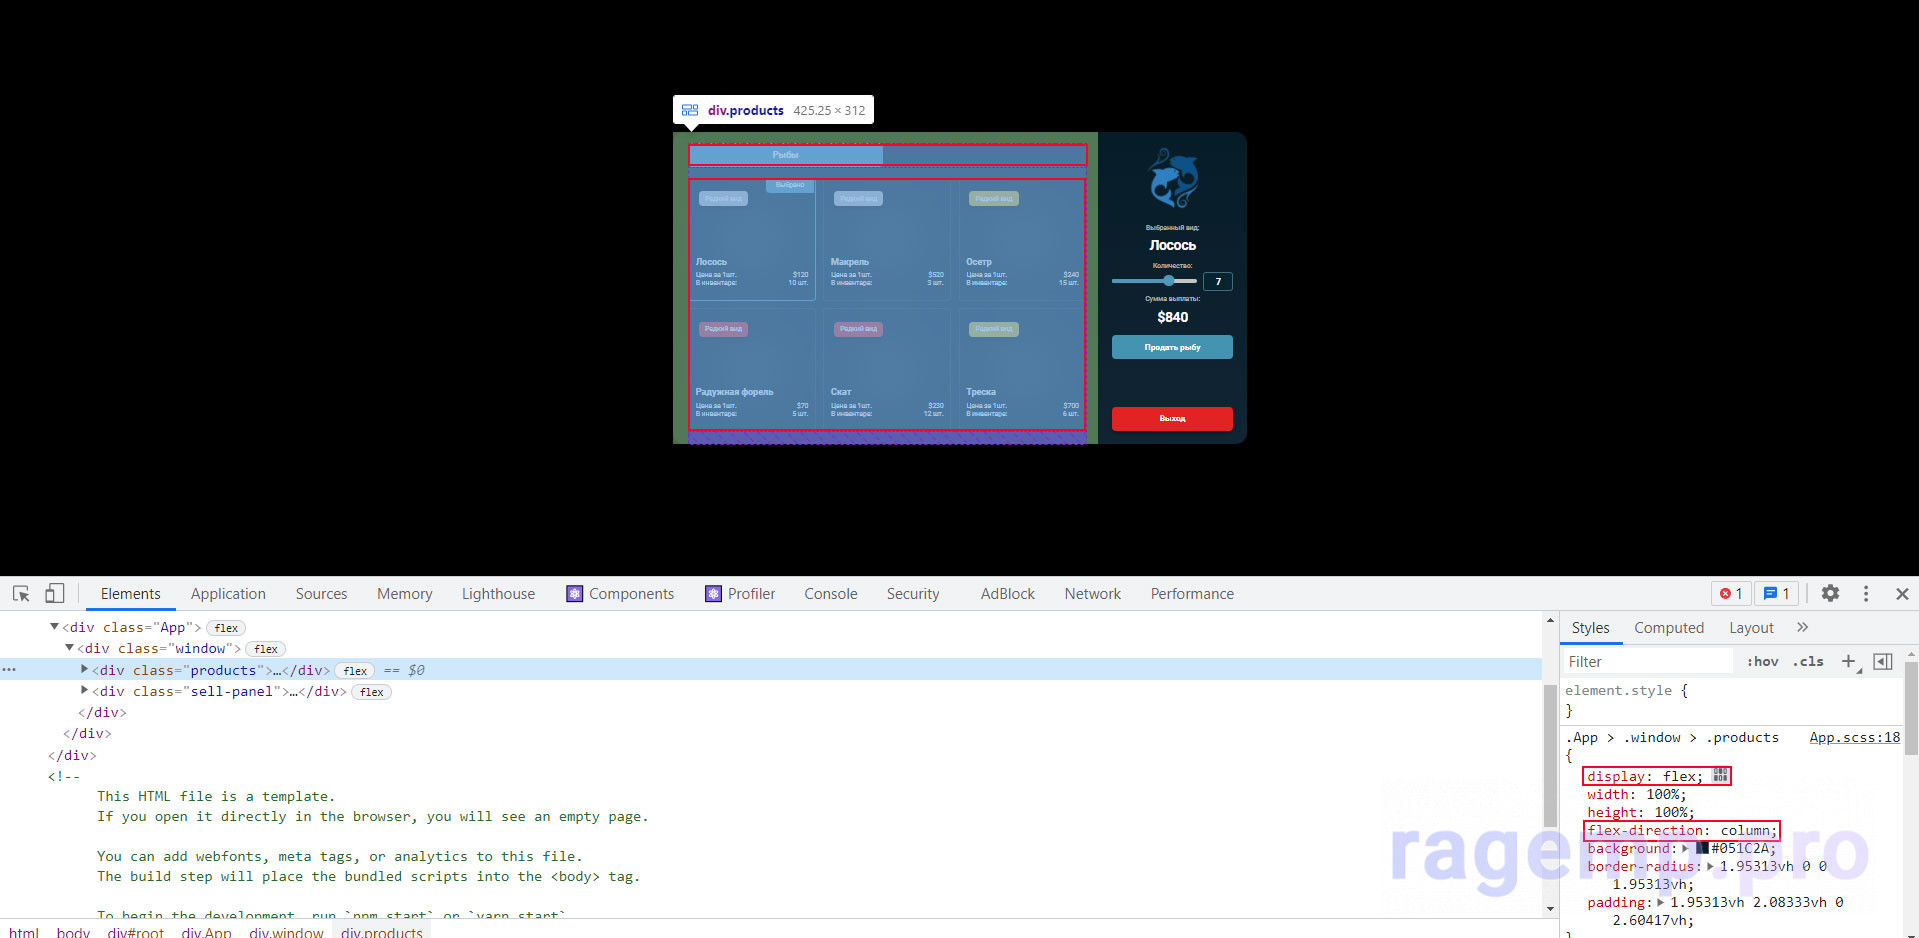Select the Styles sidebar tab
1919x938 pixels.
[x=1590, y=627]
